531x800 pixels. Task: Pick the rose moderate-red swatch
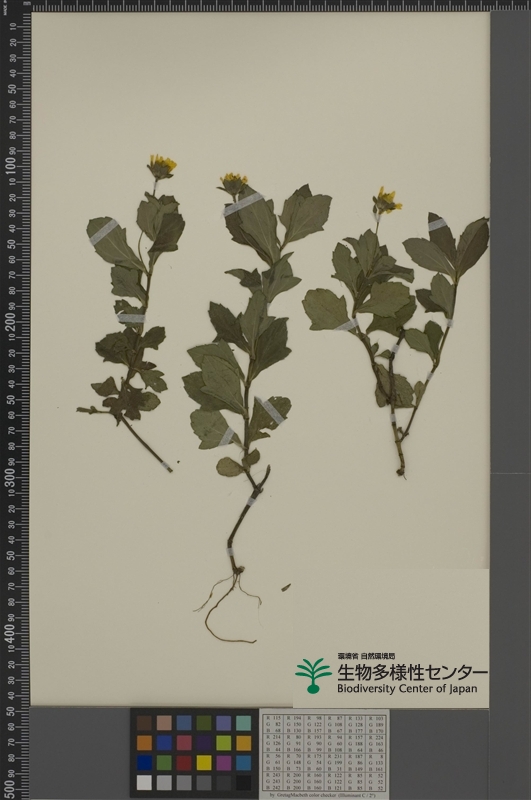[x=184, y=743]
